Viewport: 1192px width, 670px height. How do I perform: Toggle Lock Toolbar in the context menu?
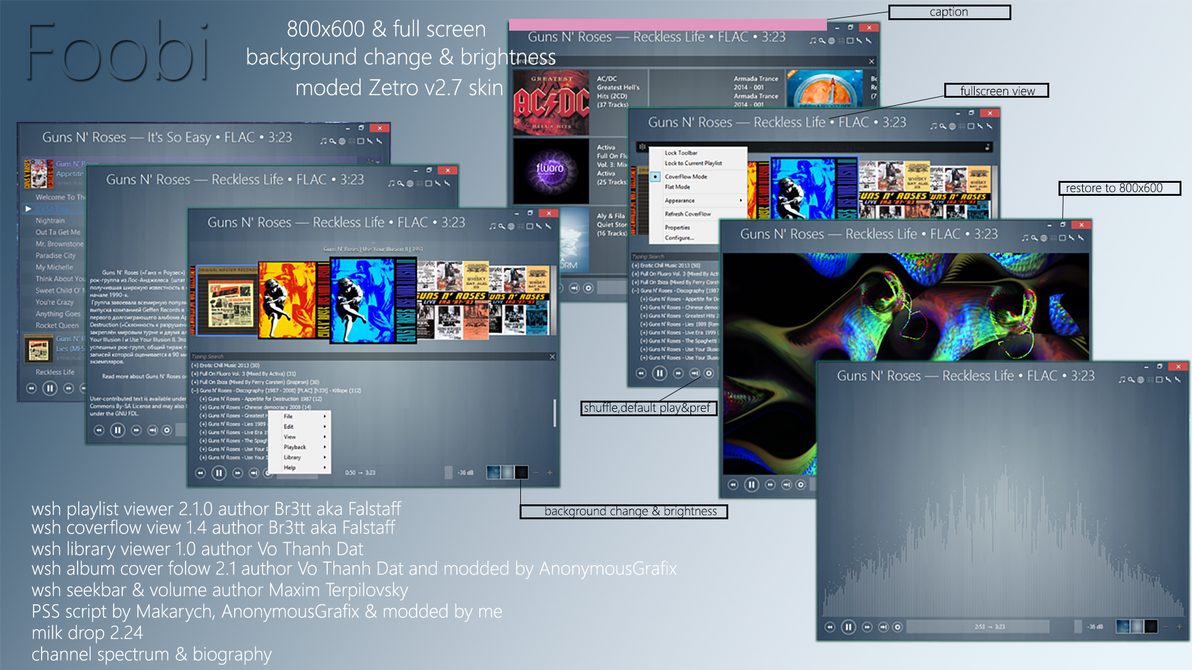coord(681,153)
